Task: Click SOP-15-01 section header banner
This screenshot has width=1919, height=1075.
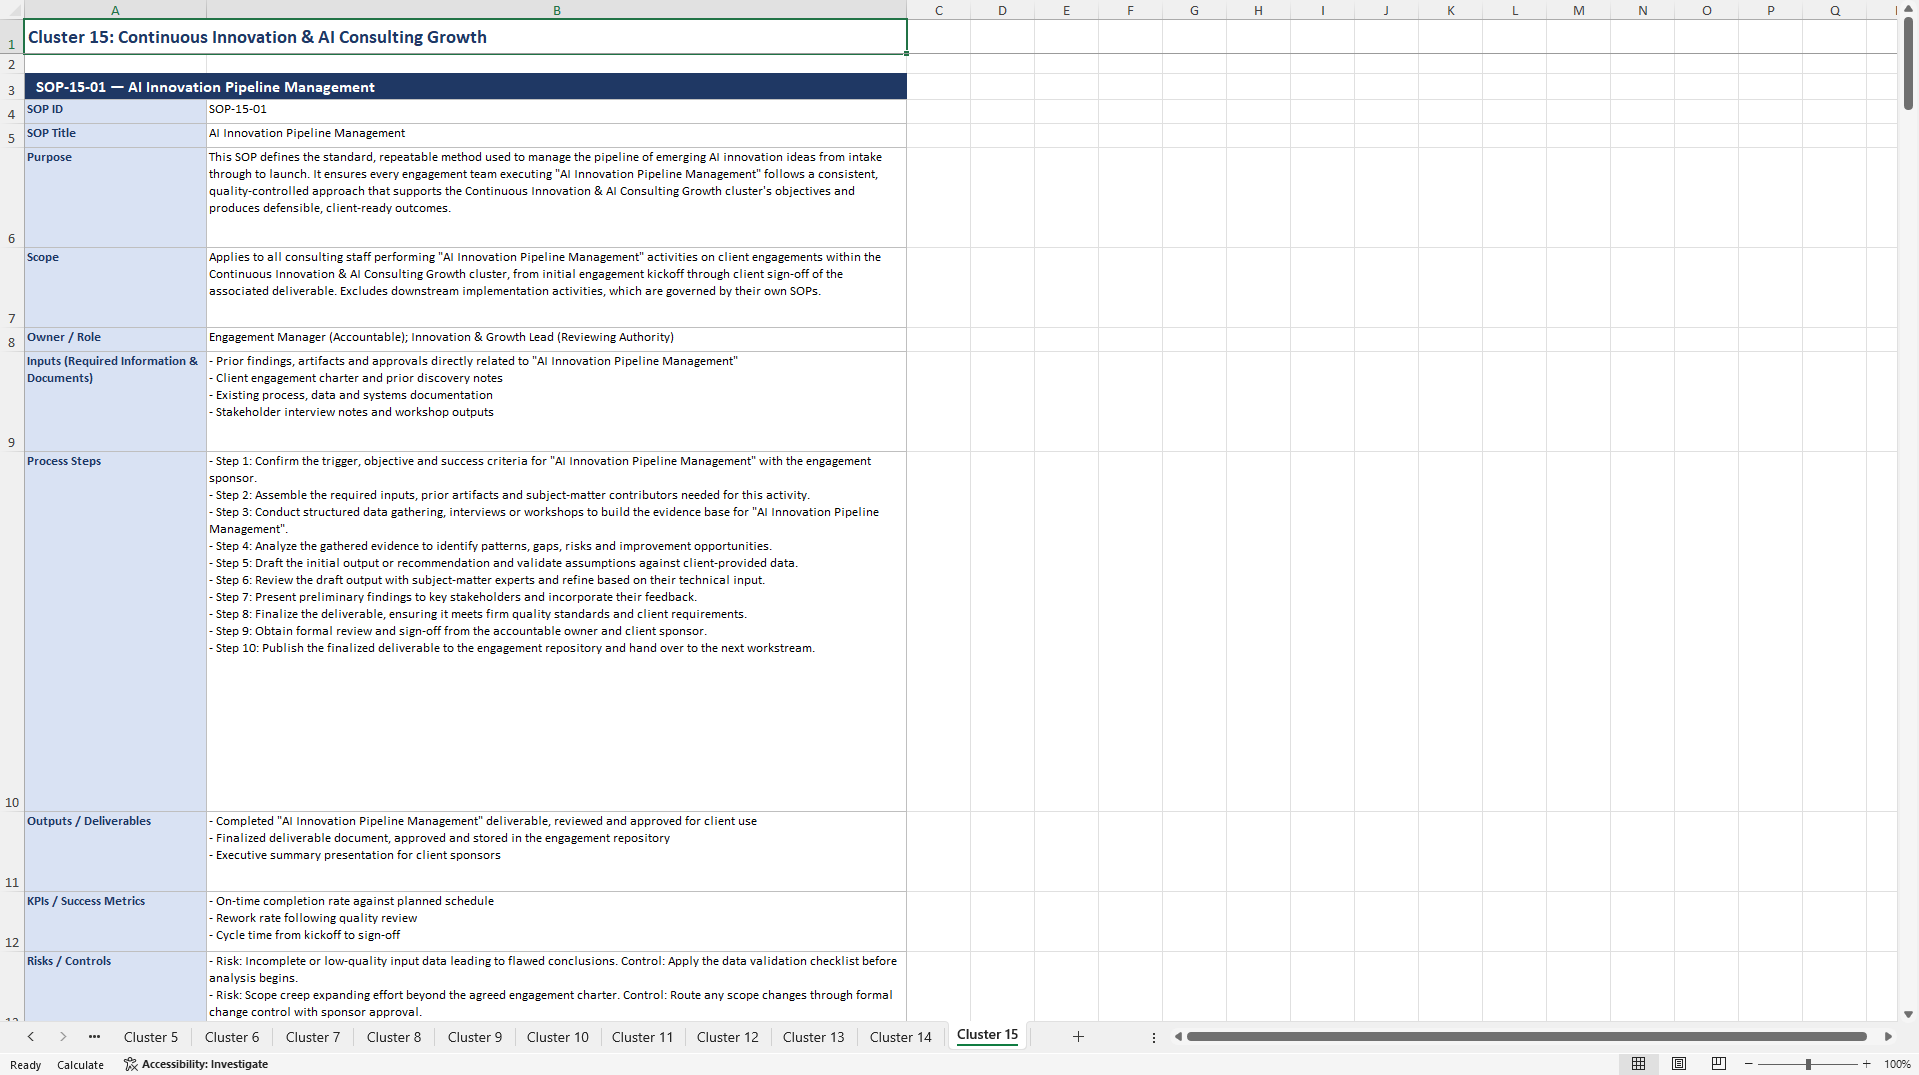Action: [465, 87]
